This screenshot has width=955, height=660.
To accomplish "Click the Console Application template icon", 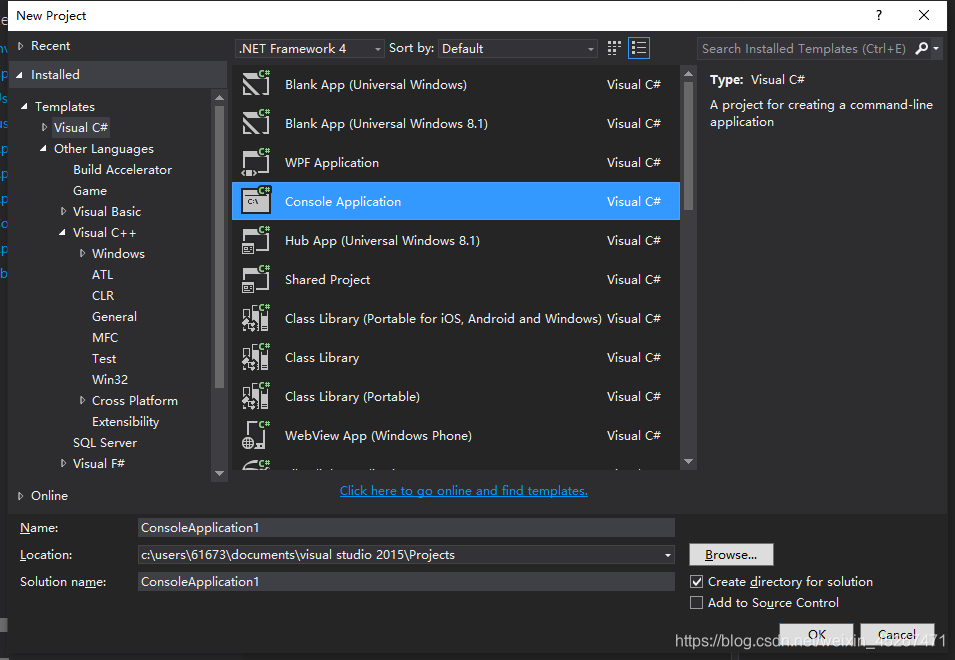I will (256, 200).
